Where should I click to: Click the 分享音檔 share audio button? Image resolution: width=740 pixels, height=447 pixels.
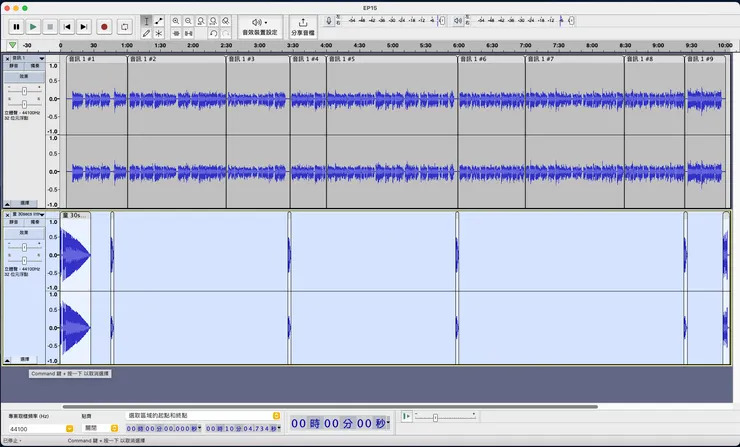303,26
